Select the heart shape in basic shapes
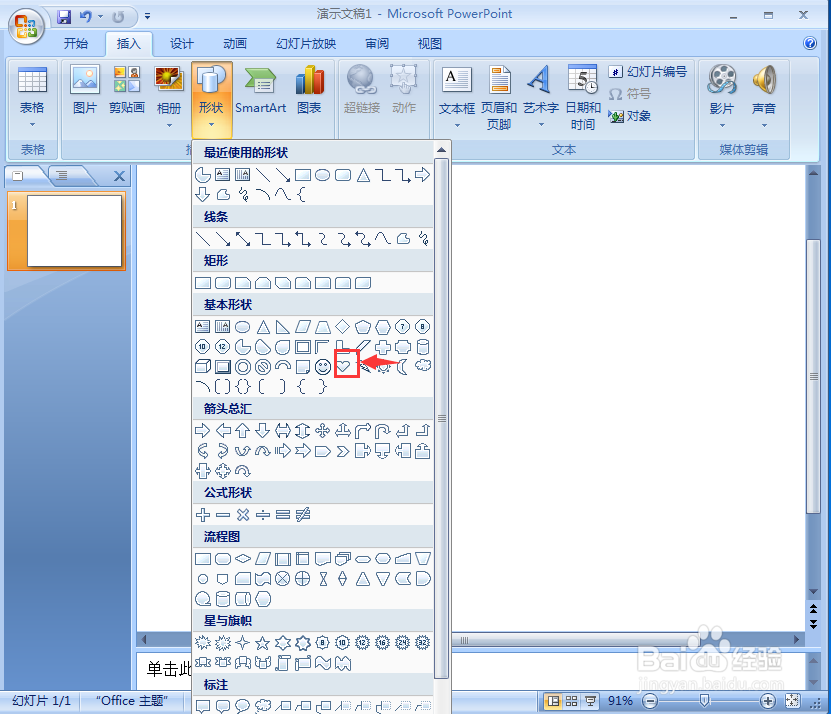Viewport: 831px width, 714px height. pos(343,366)
